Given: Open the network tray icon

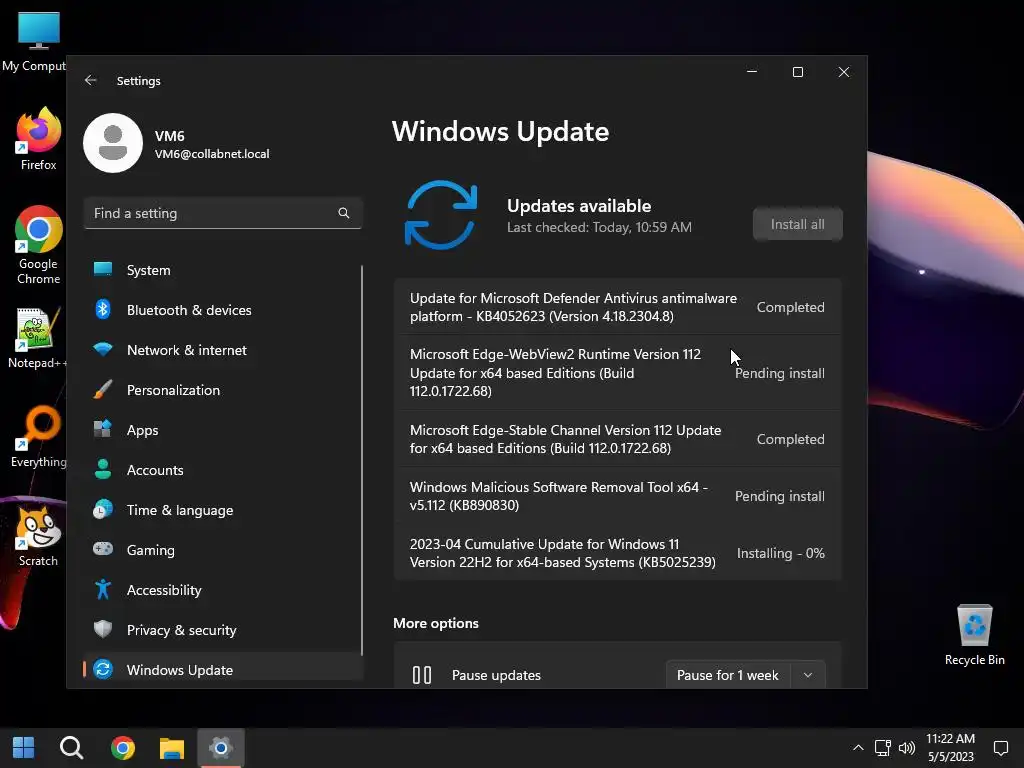Looking at the screenshot, I should [x=882, y=748].
